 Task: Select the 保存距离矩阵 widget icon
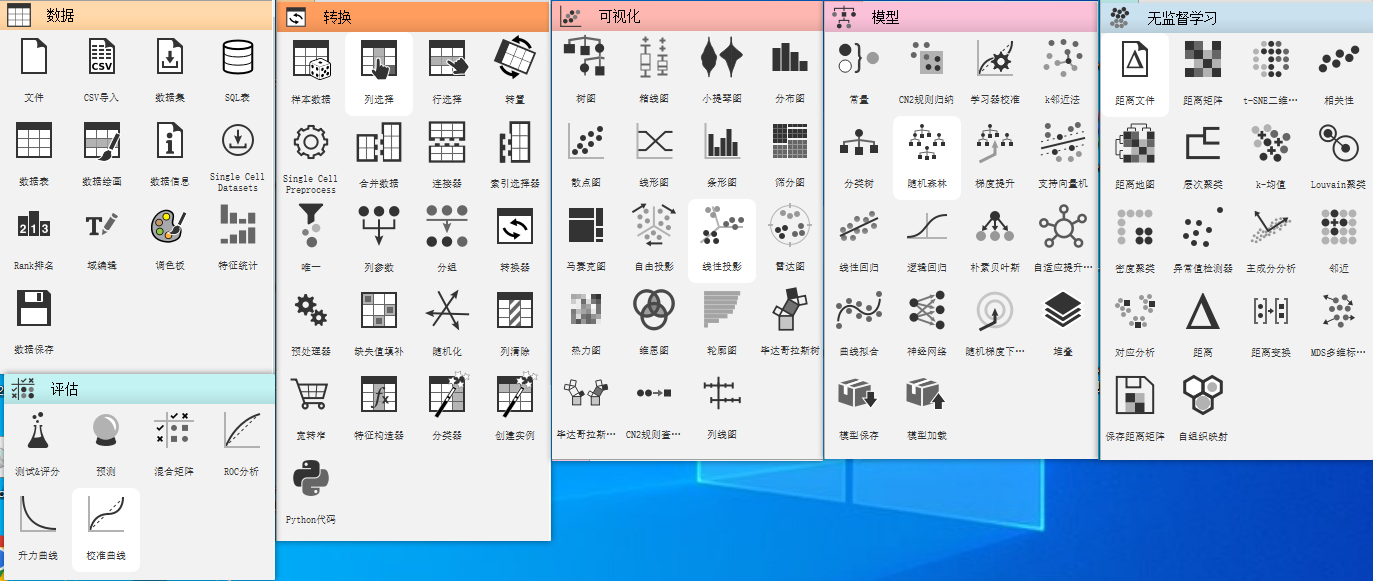pyautogui.click(x=1135, y=395)
